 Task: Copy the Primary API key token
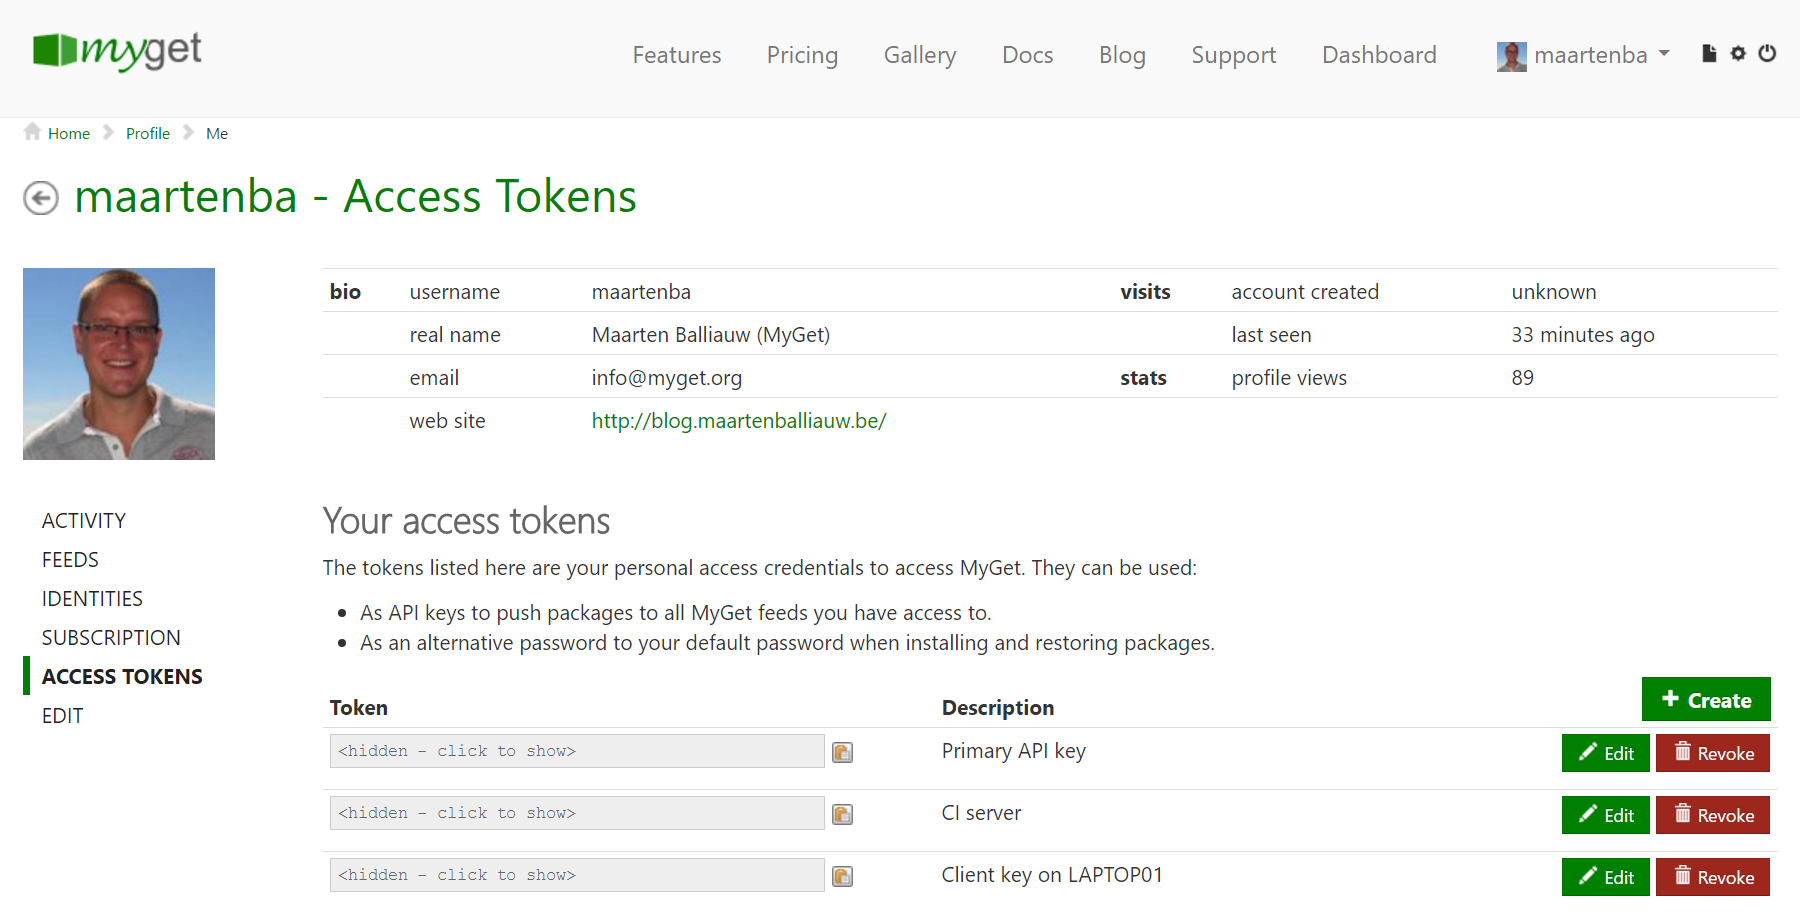pyautogui.click(x=841, y=753)
